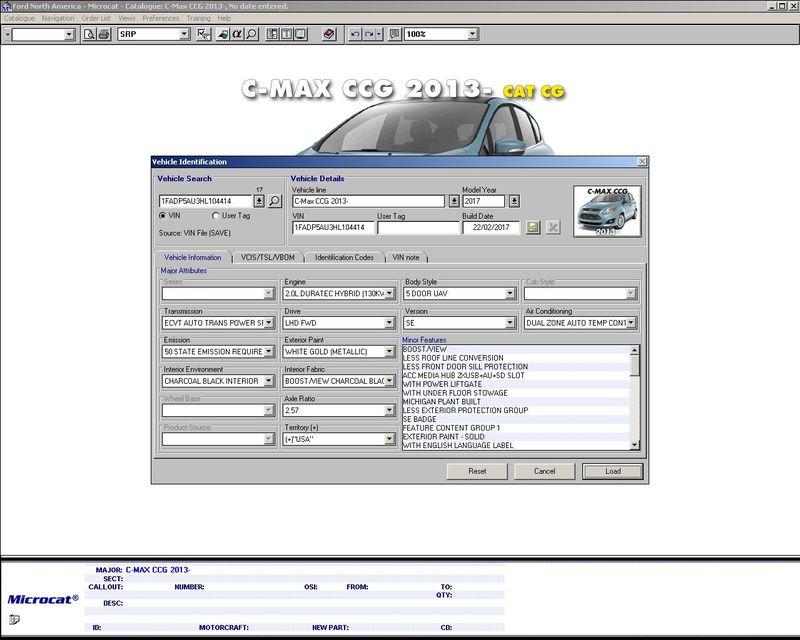Click the Microcat small icon at bottom left
Image resolution: width=800 pixels, height=640 pixels.
pyautogui.click(x=14, y=620)
